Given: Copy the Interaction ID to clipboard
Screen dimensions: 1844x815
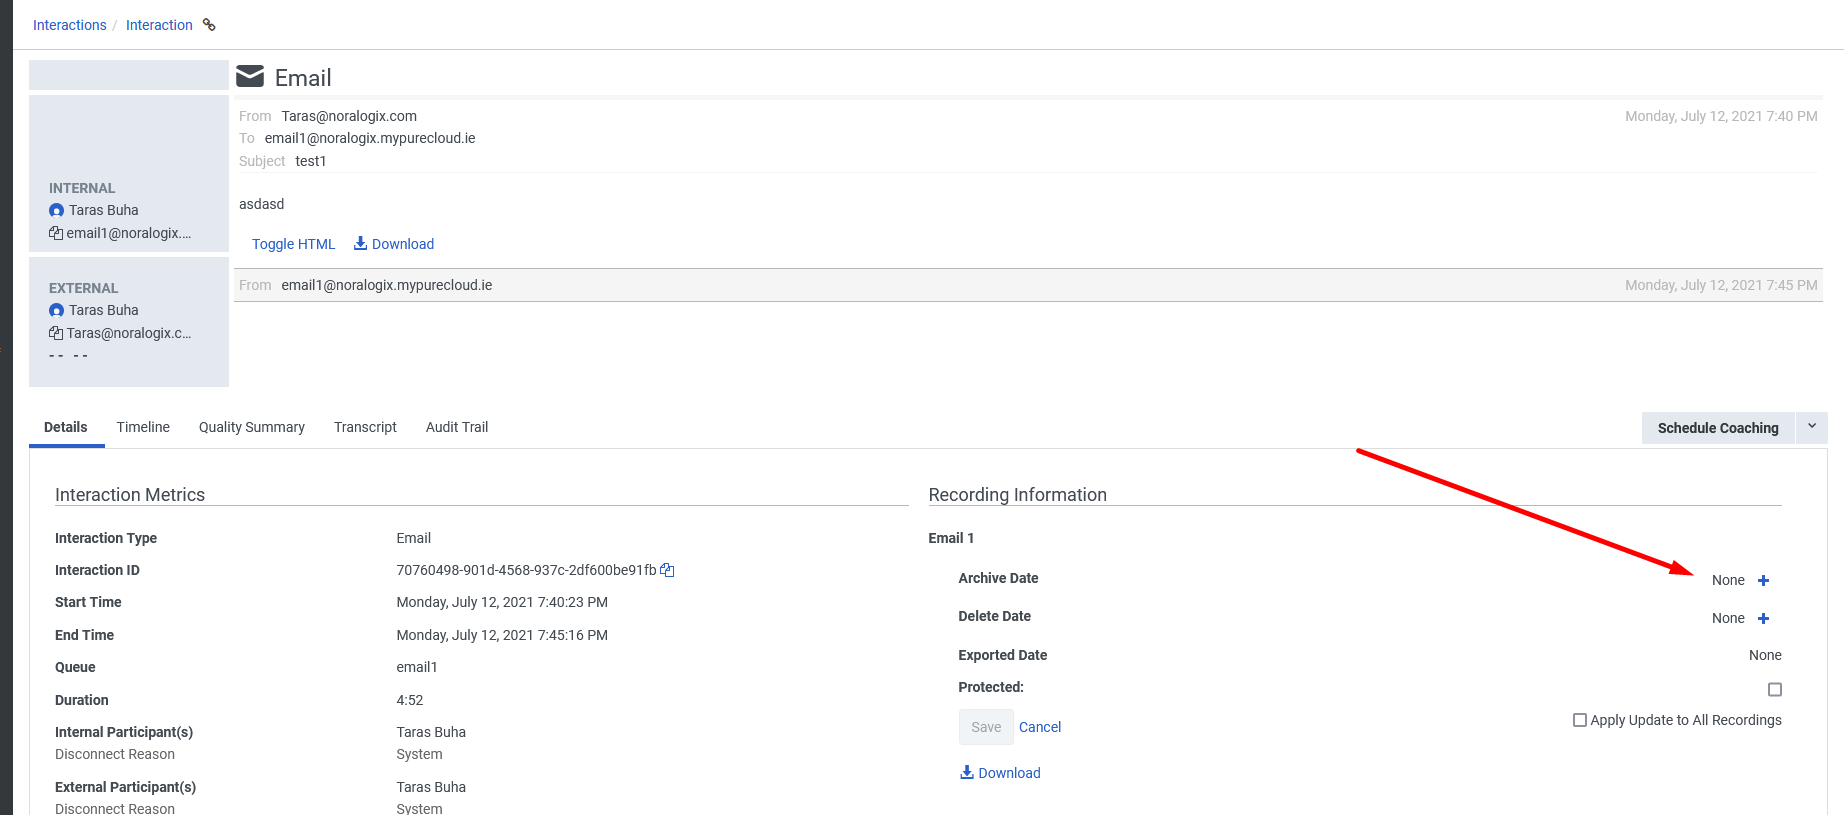Looking at the screenshot, I should coord(667,570).
